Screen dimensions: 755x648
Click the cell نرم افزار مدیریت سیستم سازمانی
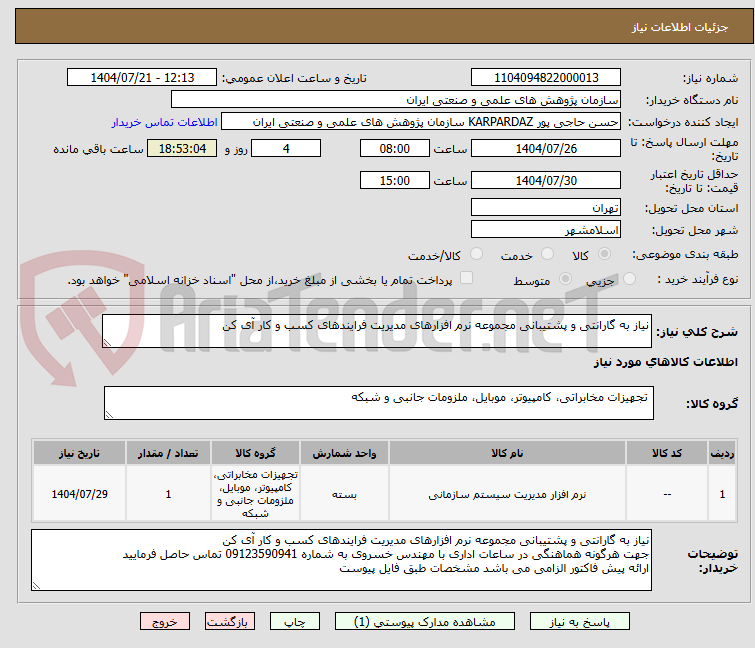(x=507, y=494)
